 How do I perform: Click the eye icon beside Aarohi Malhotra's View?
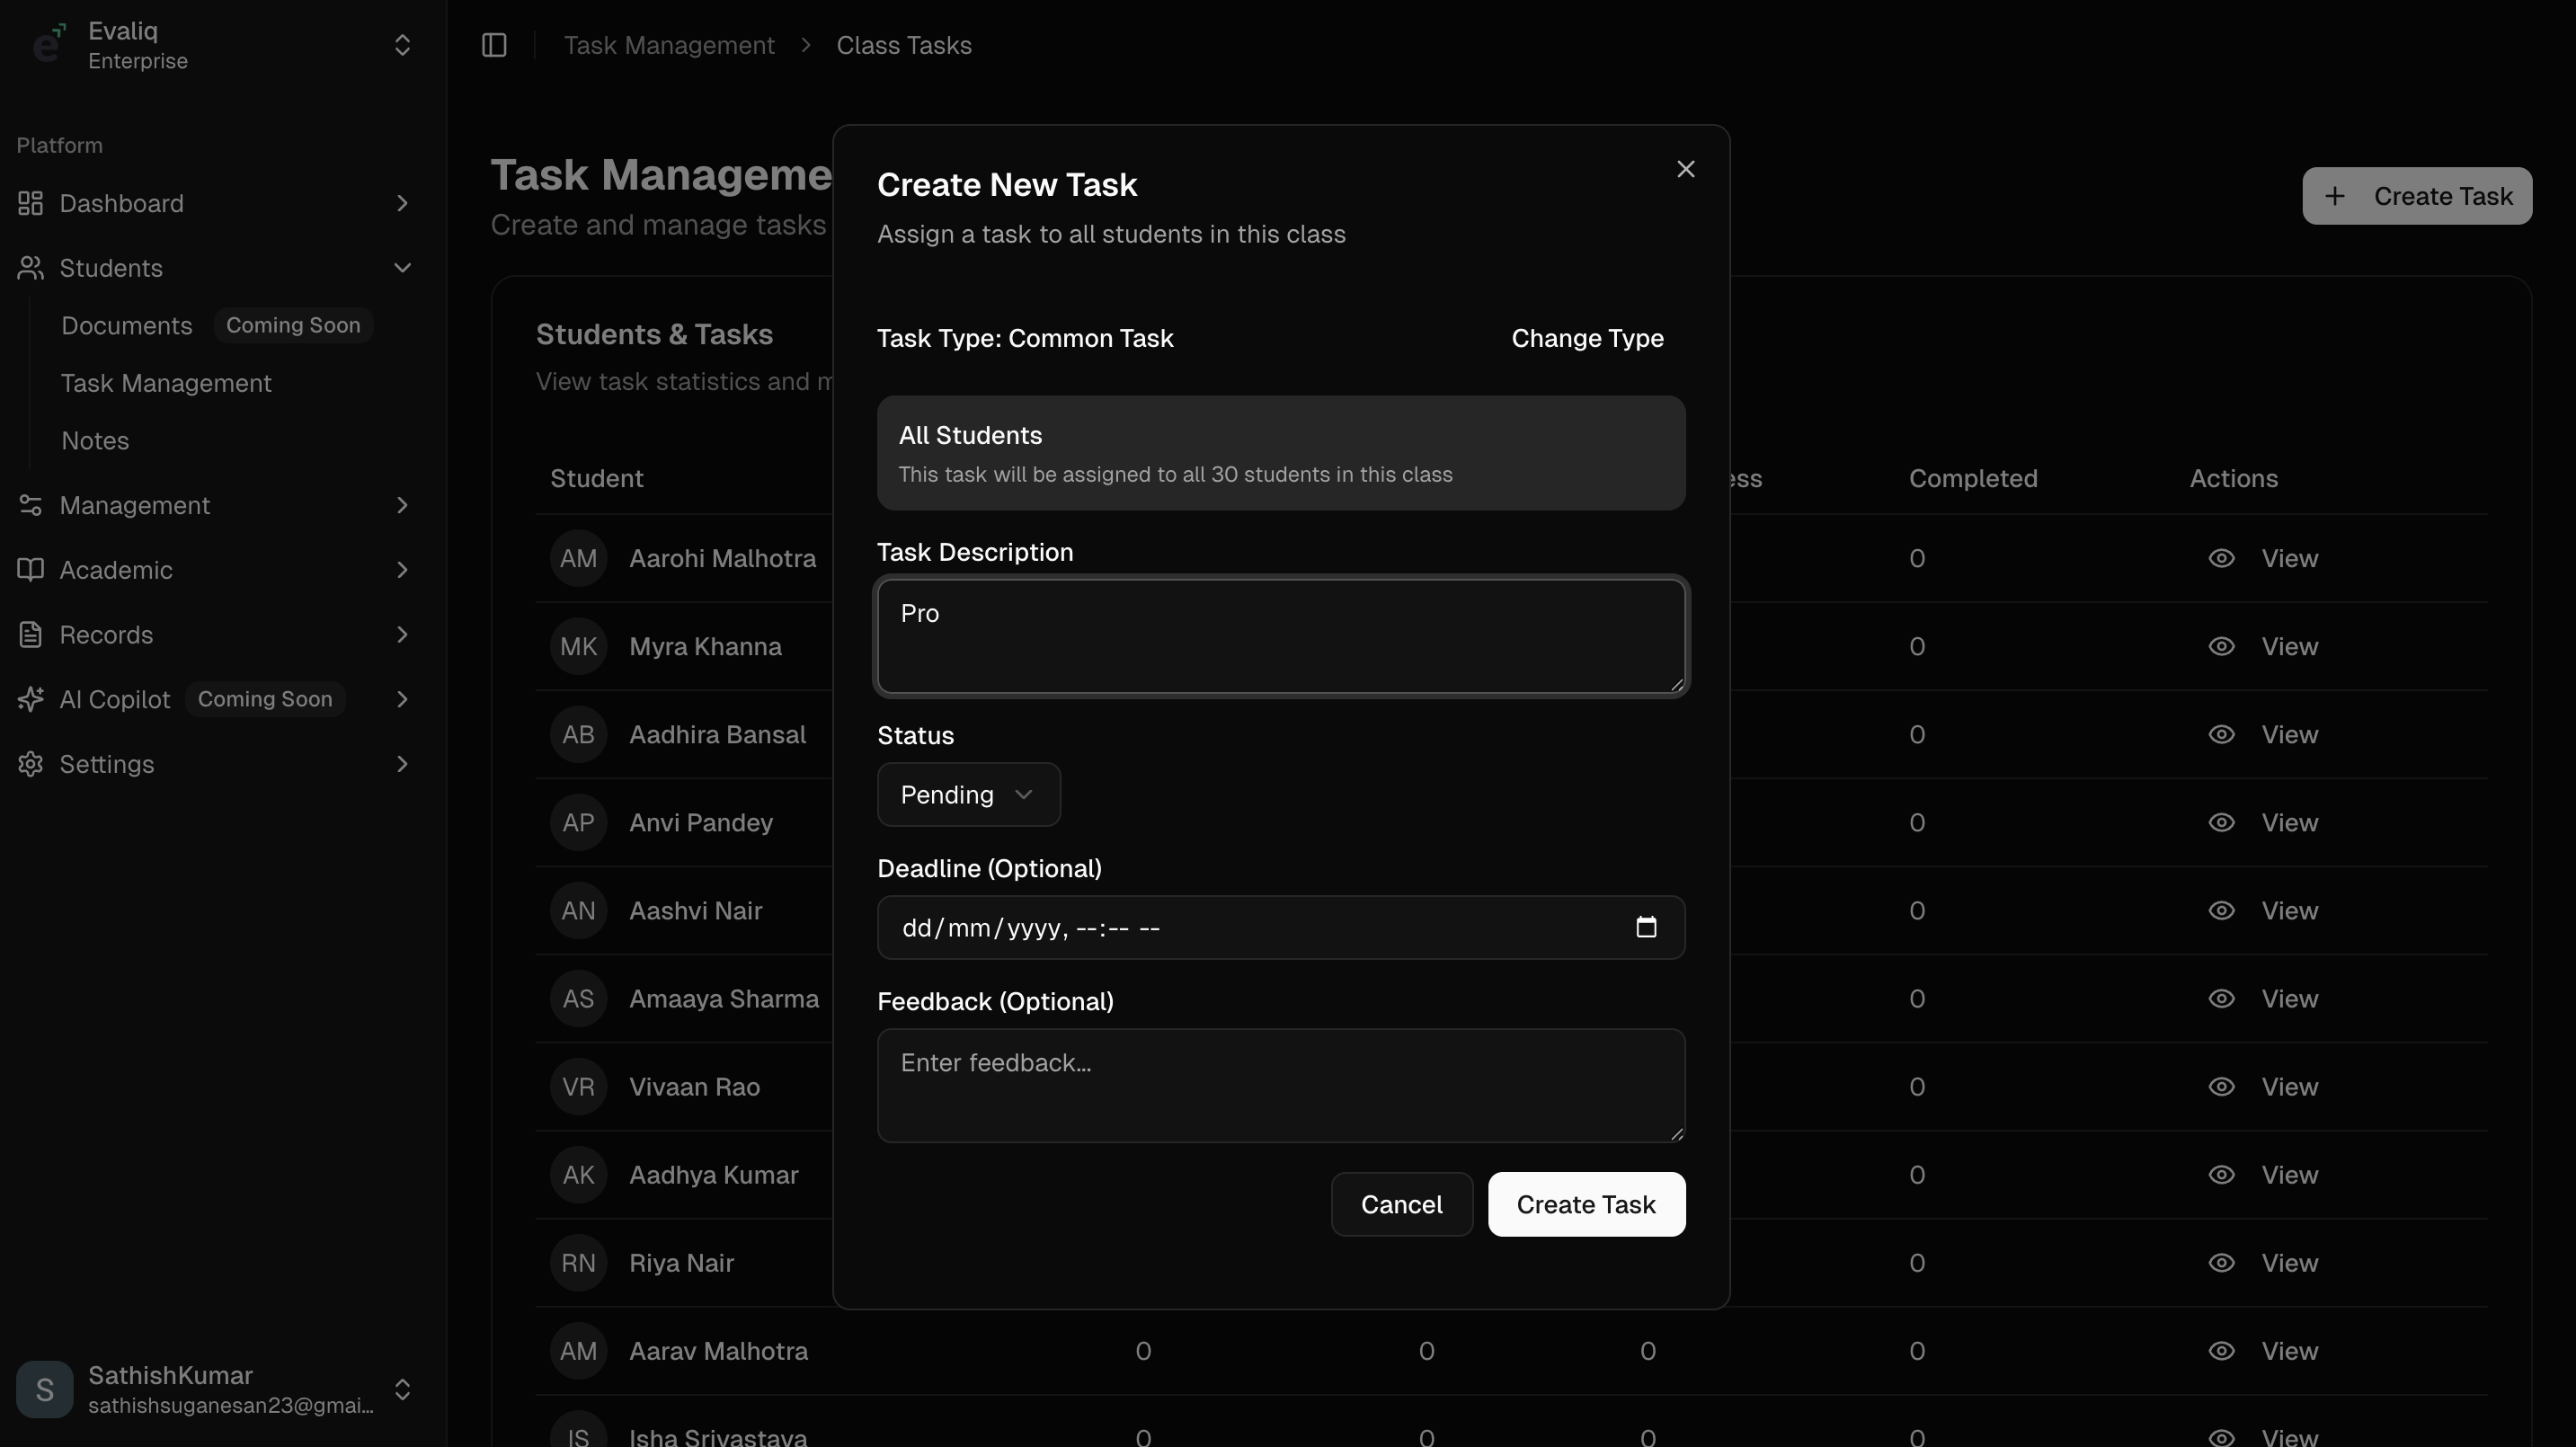[2221, 558]
